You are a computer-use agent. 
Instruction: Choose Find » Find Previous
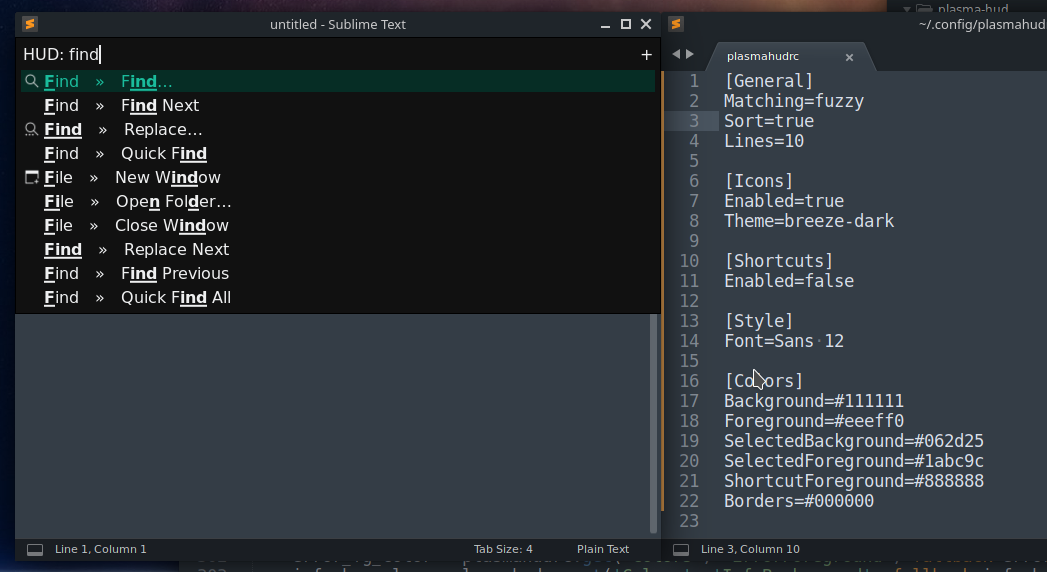click(x=338, y=274)
